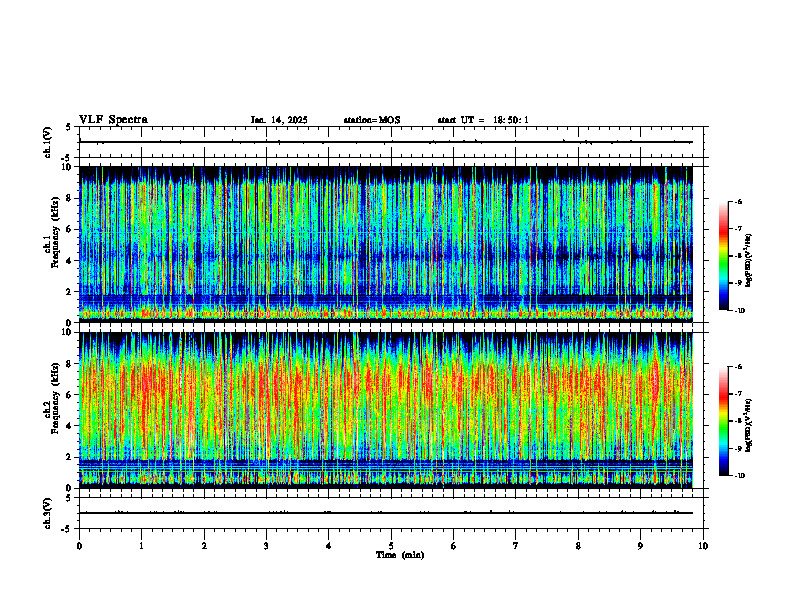
Task: Click tick label "0" on the time axis
Action: pyautogui.click(x=79, y=546)
